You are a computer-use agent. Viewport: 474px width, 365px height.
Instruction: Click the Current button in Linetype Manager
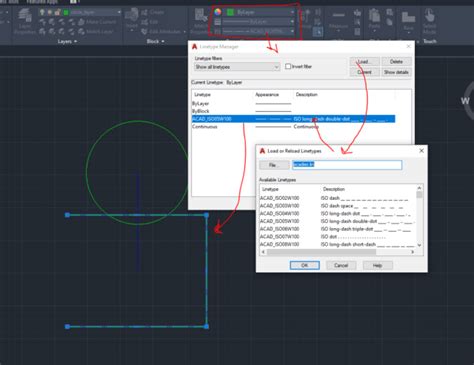coord(364,72)
